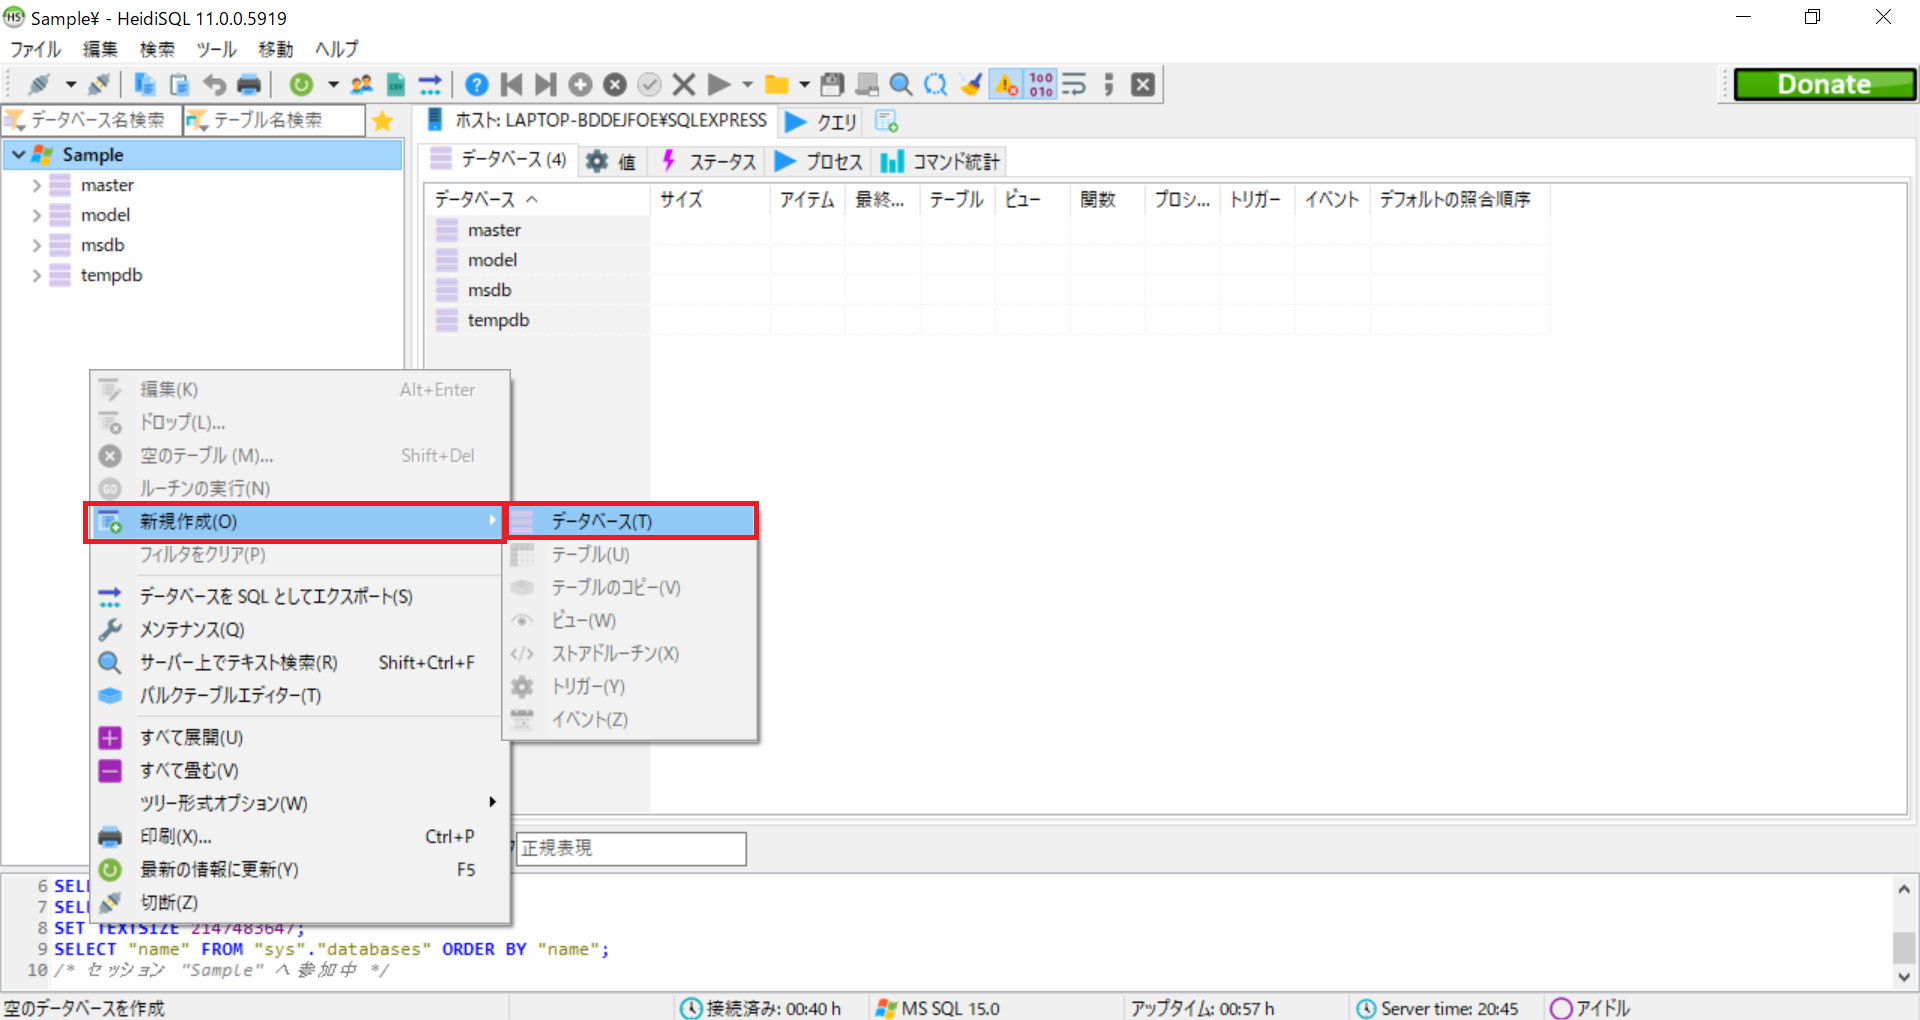This screenshot has height=1020, width=1920.
Task: Switch to the プロセス tab
Action: [819, 161]
